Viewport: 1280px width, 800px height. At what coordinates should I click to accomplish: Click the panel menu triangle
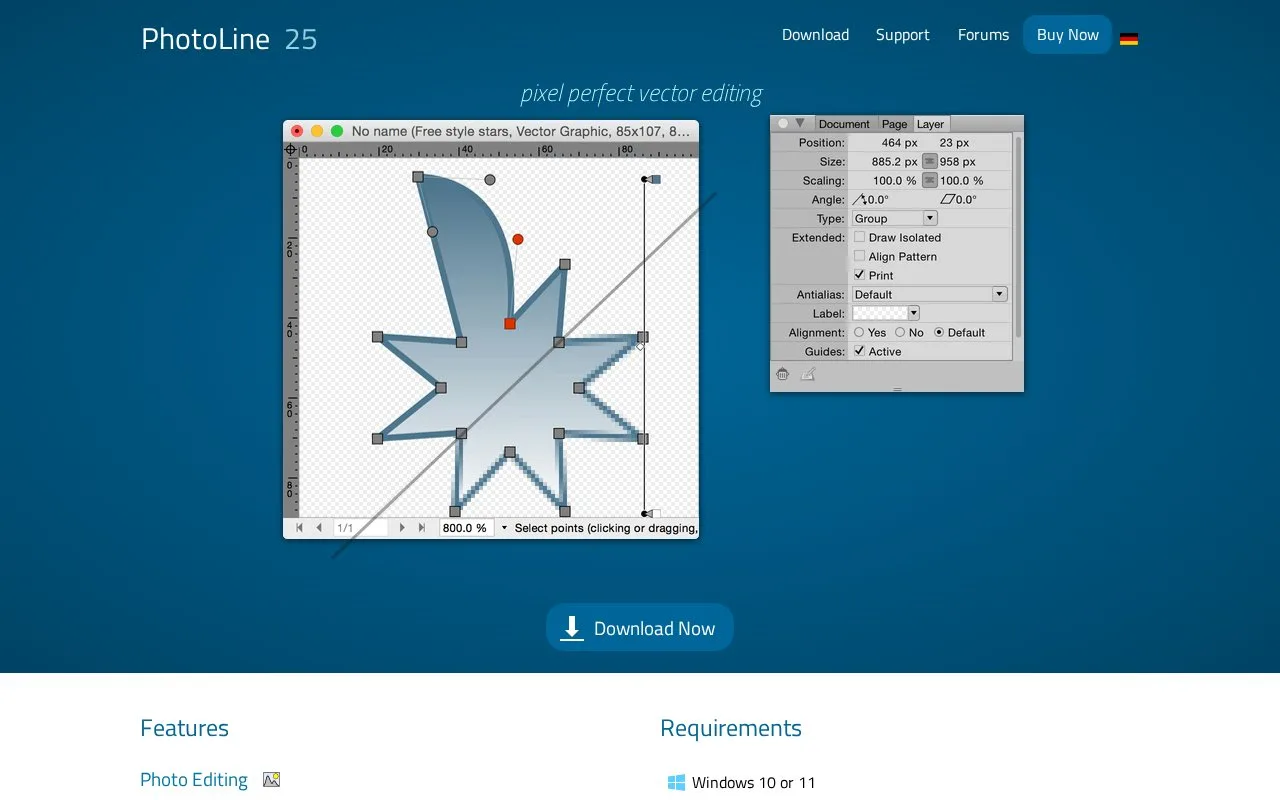coord(799,123)
